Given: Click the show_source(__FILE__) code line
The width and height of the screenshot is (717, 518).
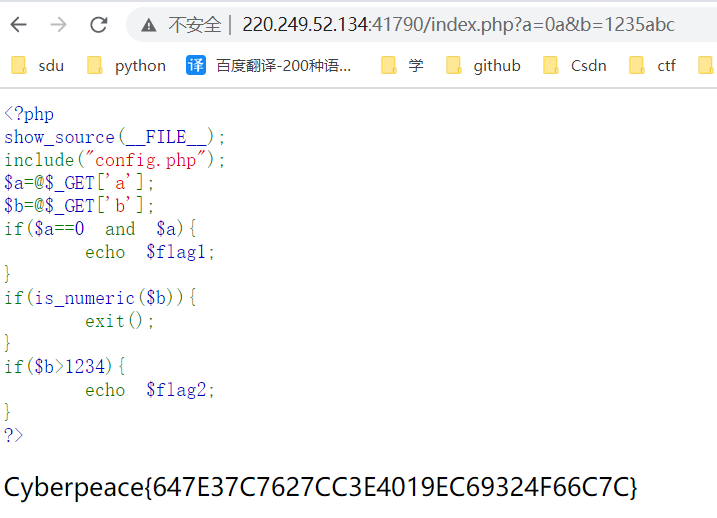Looking at the screenshot, I should (115, 137).
